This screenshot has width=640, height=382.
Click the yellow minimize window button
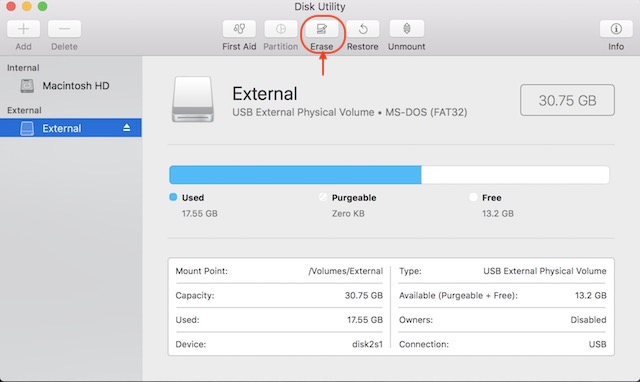27,6
